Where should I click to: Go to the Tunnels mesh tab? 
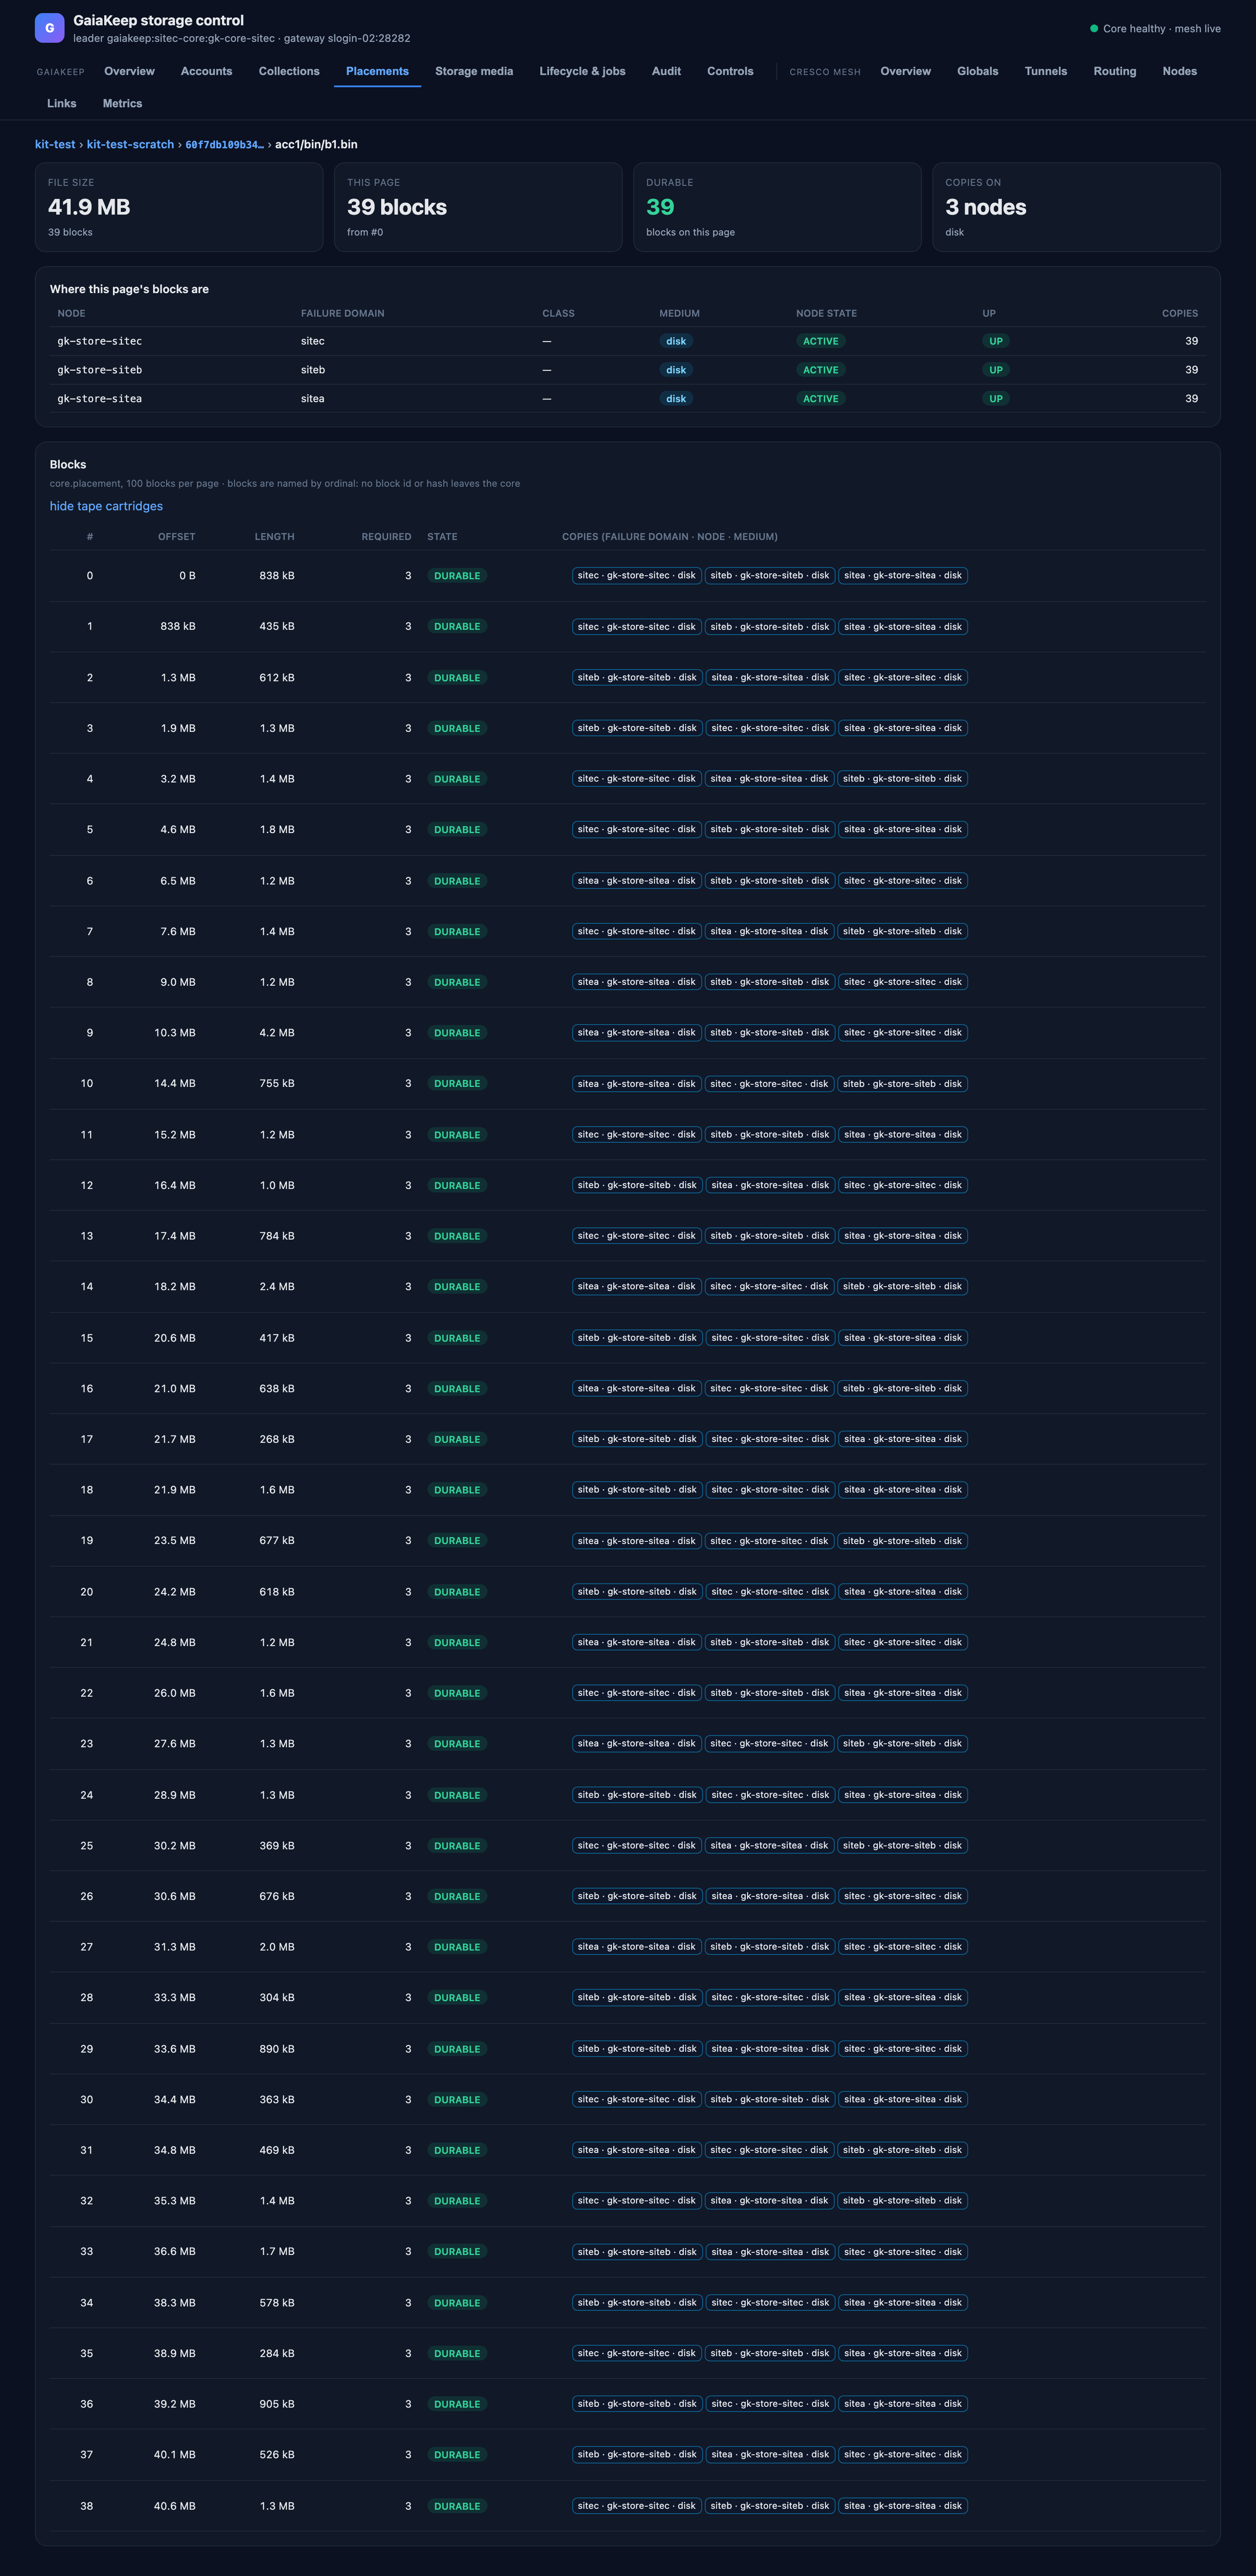[1045, 71]
